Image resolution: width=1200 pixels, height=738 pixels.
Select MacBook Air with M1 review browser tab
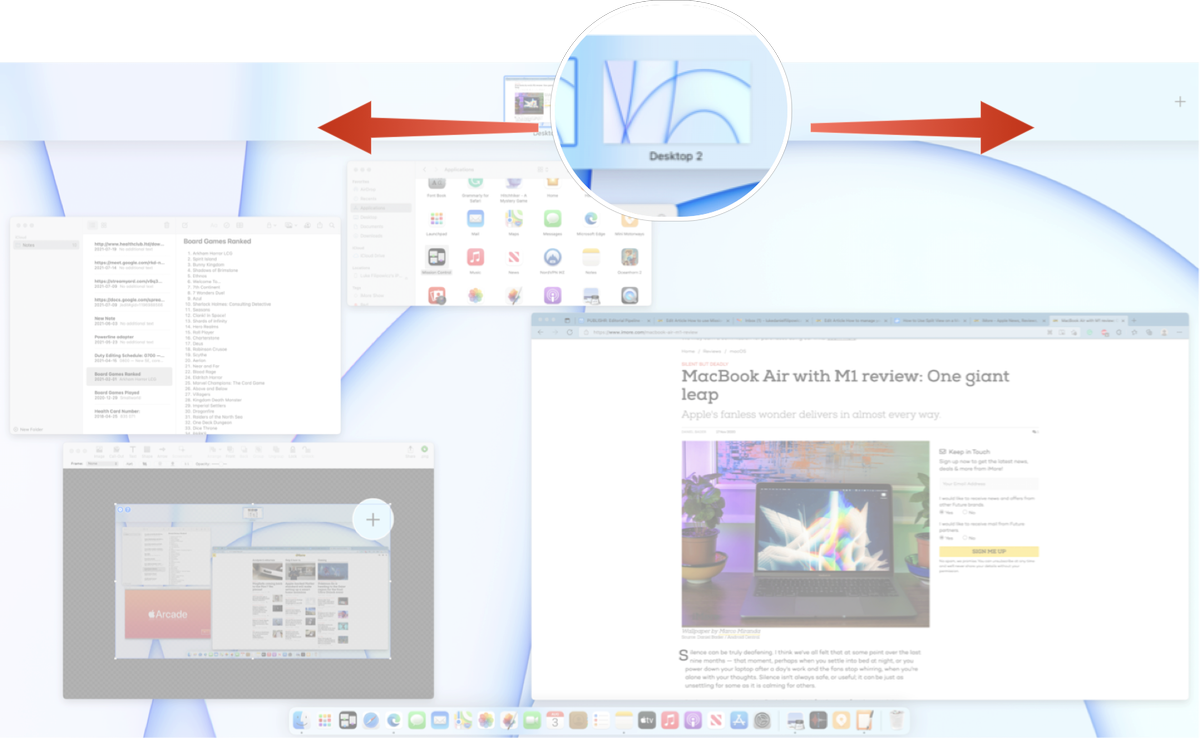pyautogui.click(x=1088, y=320)
